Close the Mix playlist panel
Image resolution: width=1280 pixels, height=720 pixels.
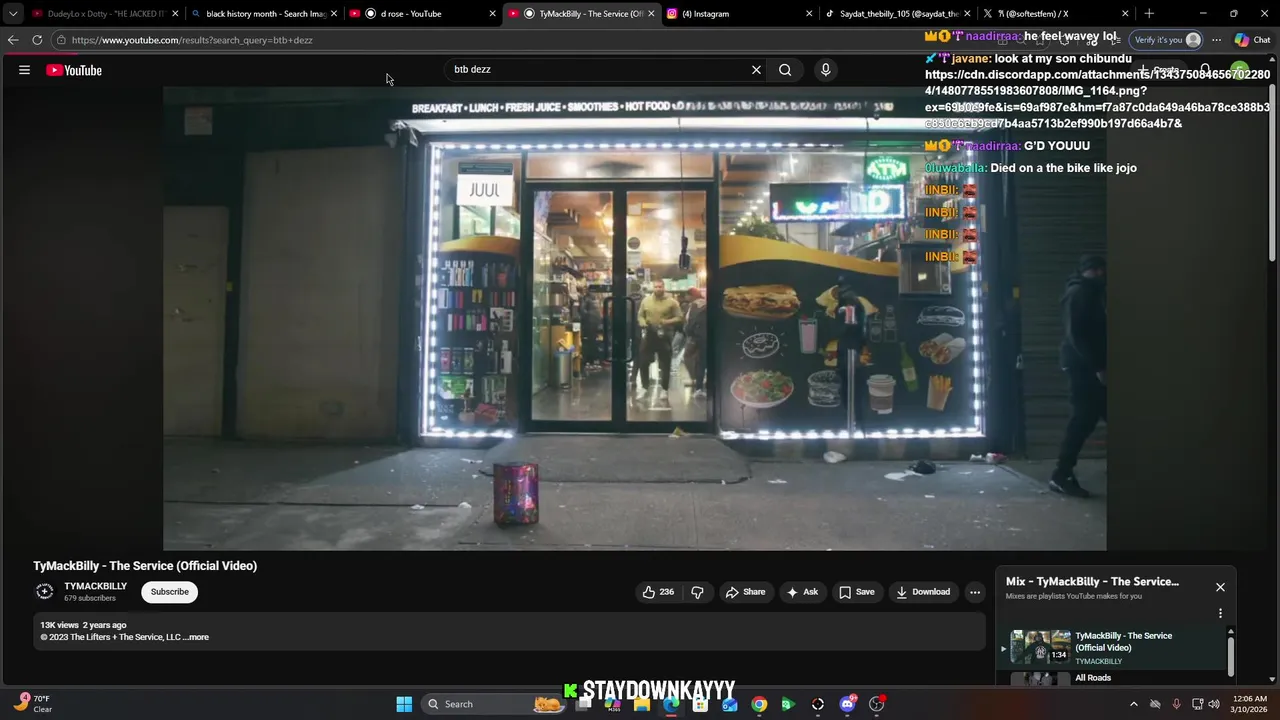point(1220,587)
